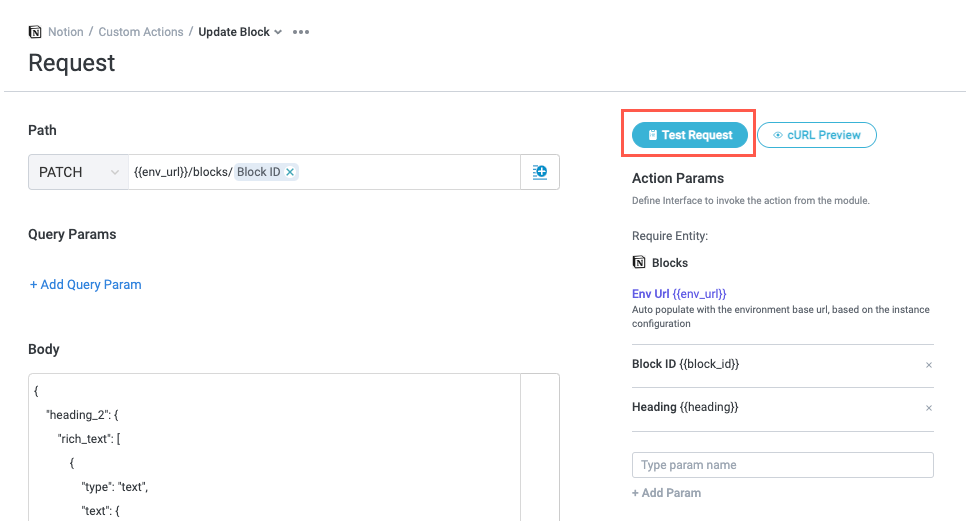Click the Update Block breadcrumb title
Viewport: 966px width, 521px height.
pyautogui.click(x=234, y=32)
